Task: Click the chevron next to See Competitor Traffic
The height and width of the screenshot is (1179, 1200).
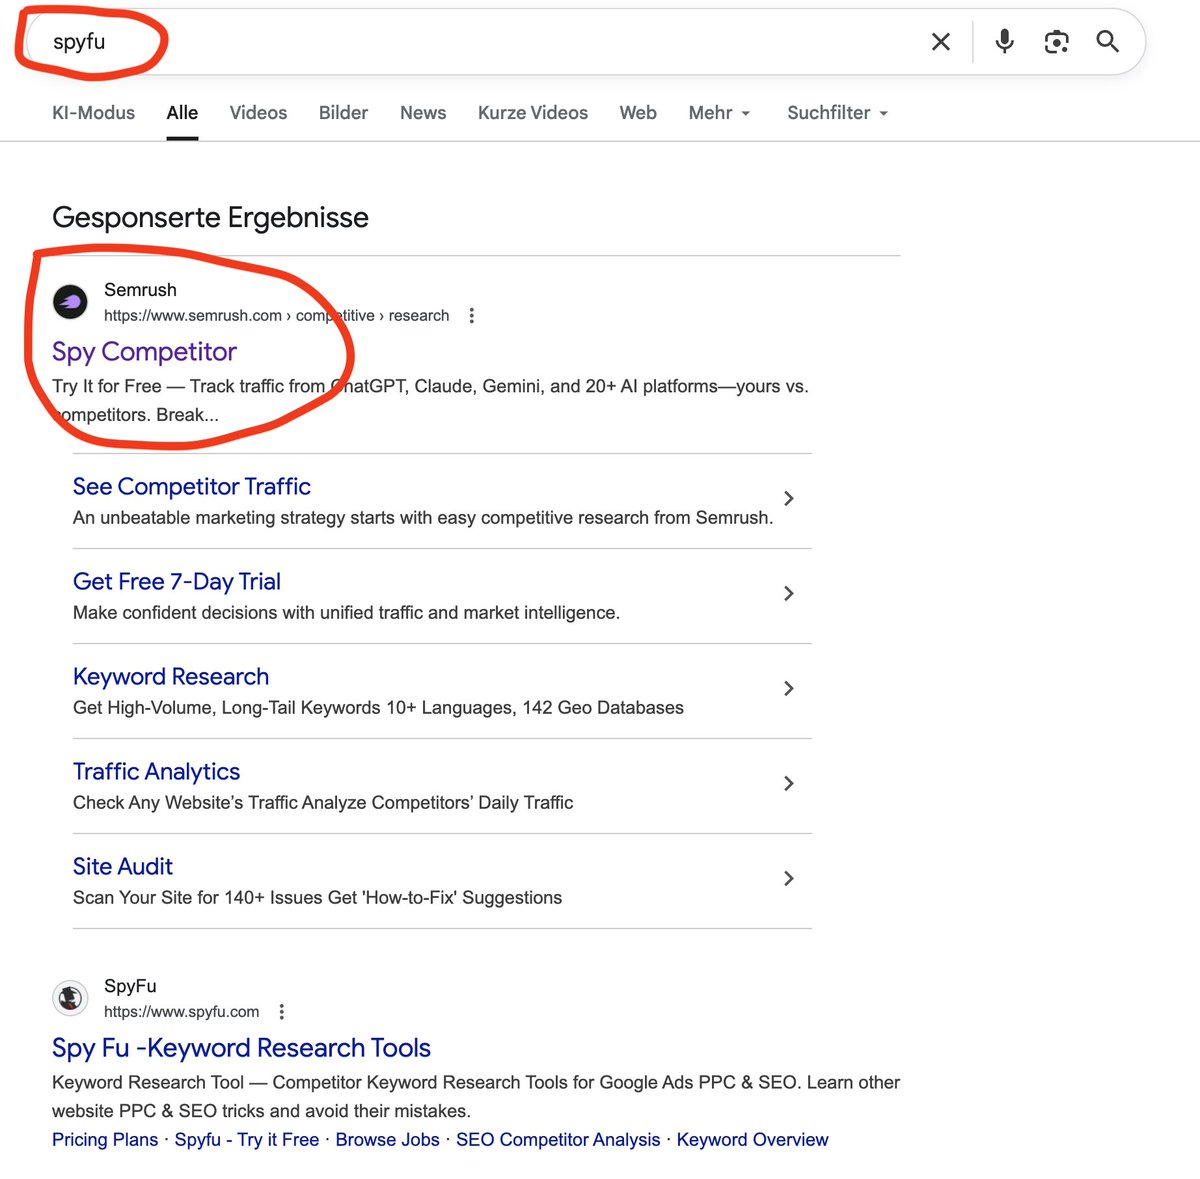Action: (789, 498)
